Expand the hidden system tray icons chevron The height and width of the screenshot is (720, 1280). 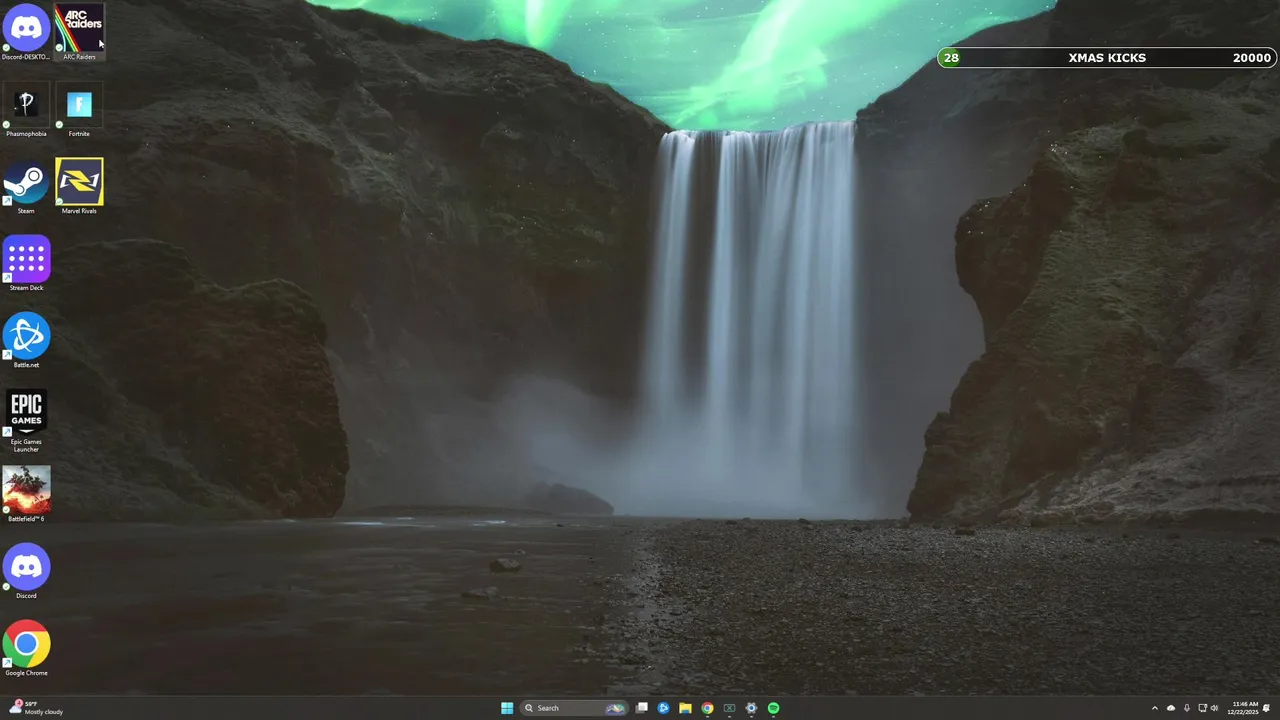(x=1155, y=708)
